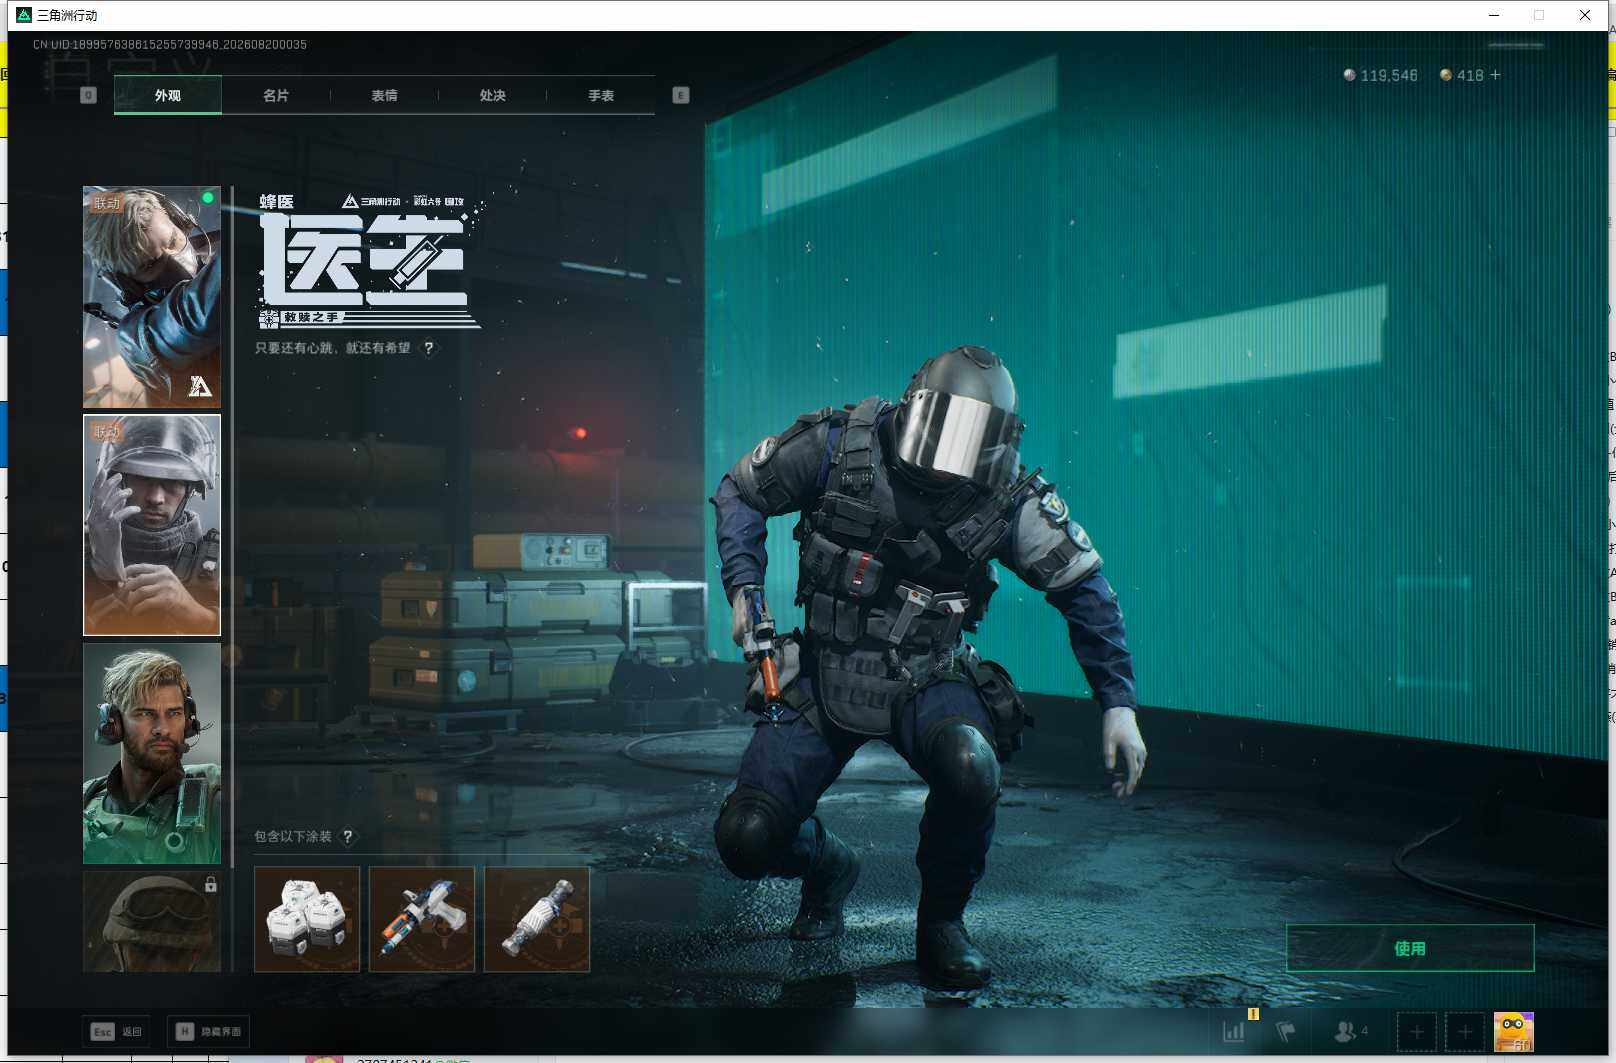Click the 只要还有心跳，就还有希望 tagline
1616x1063 pixels.
coord(333,348)
